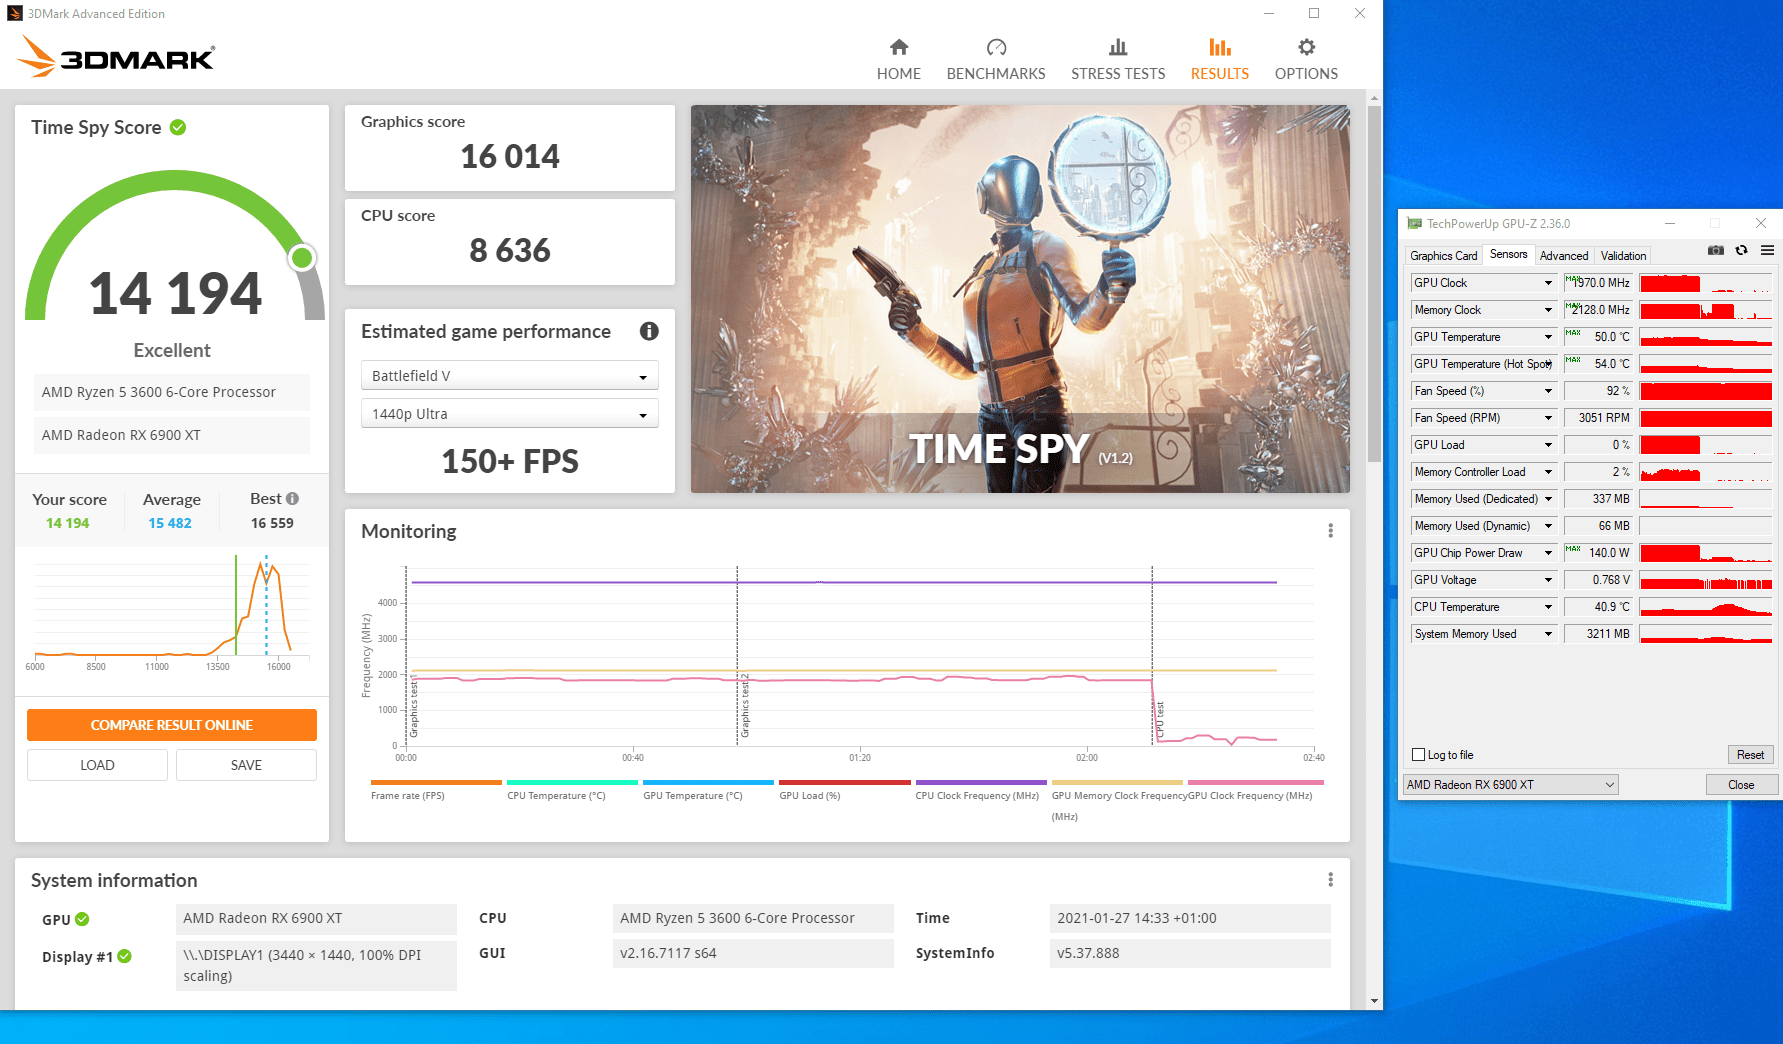1783x1044 pixels.
Task: Go to the Home page
Action: (898, 60)
